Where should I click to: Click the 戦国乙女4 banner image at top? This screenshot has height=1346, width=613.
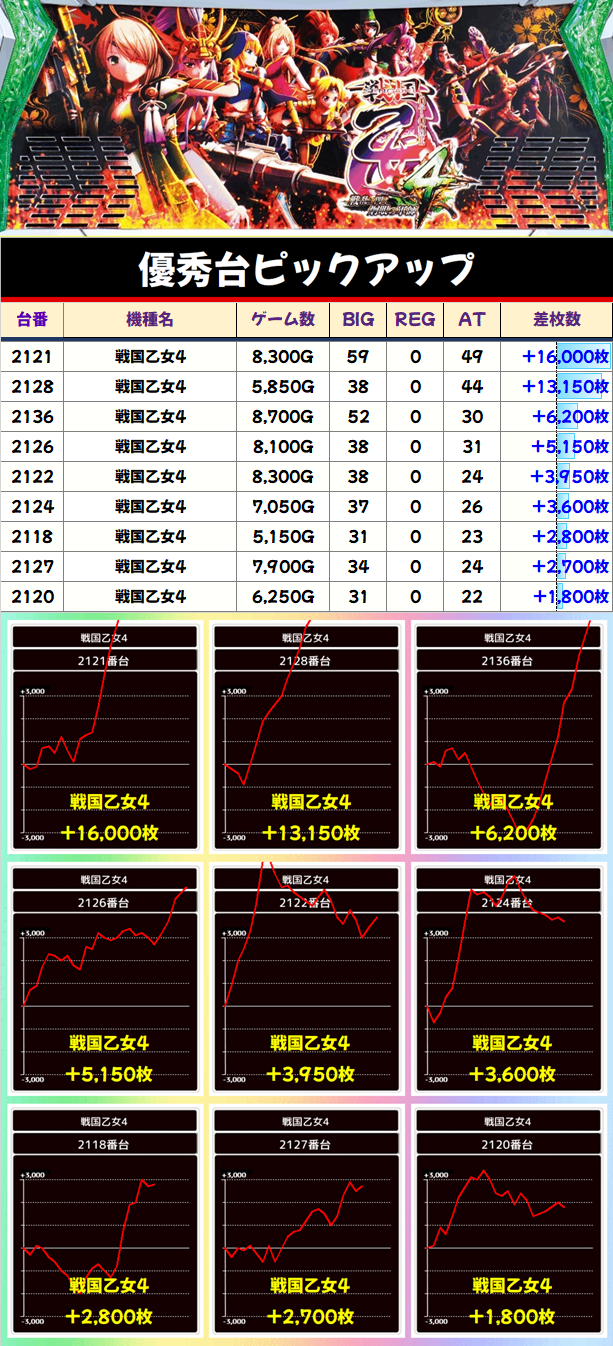(x=306, y=115)
